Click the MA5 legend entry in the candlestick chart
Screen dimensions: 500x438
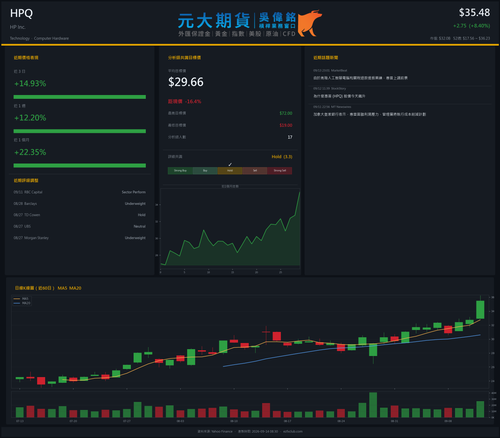click(x=21, y=299)
